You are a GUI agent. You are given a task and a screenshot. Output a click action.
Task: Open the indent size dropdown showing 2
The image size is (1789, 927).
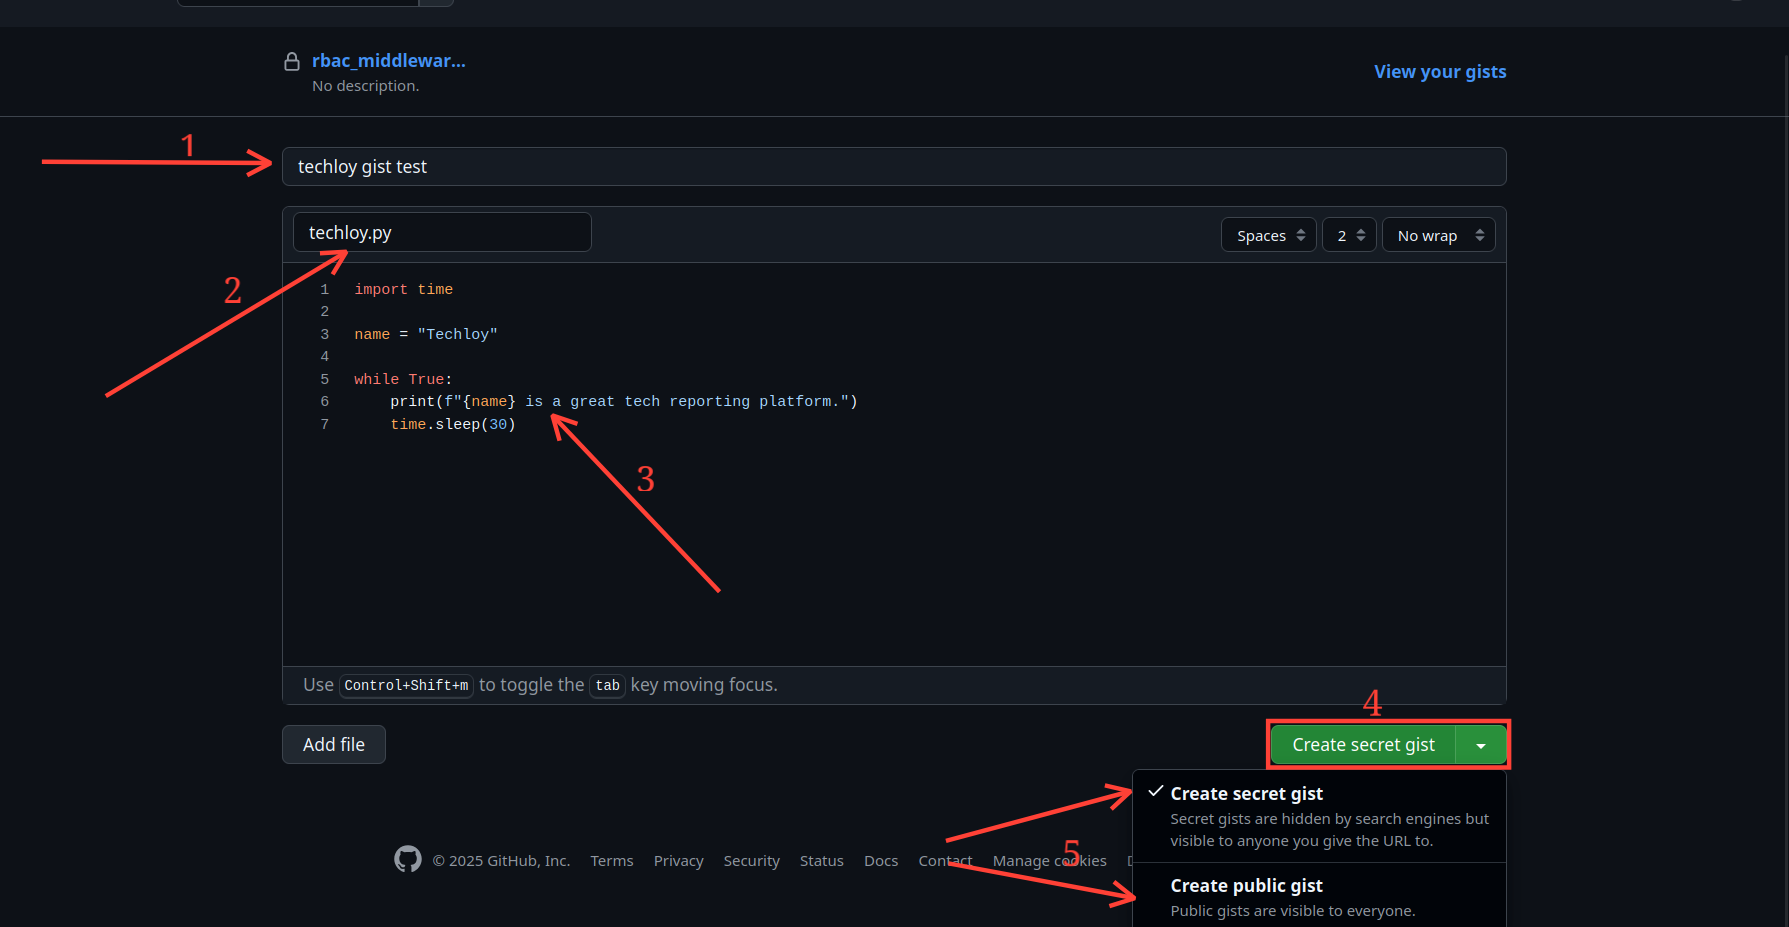point(1348,234)
